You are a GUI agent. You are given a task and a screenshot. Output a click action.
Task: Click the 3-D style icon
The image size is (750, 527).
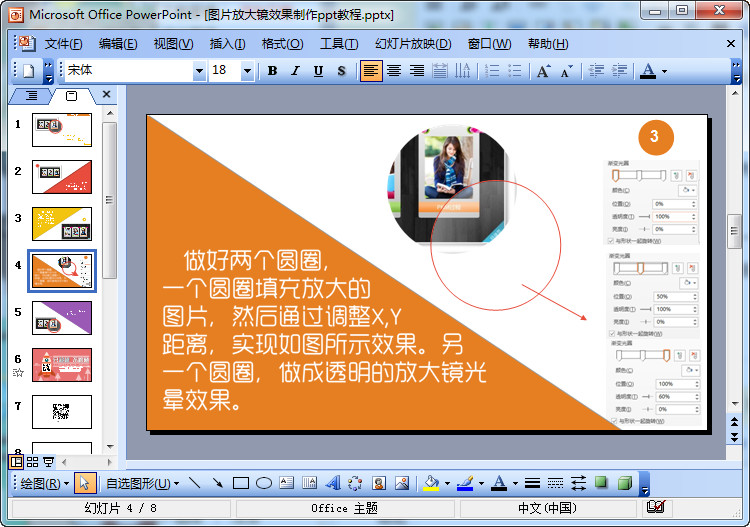click(625, 484)
